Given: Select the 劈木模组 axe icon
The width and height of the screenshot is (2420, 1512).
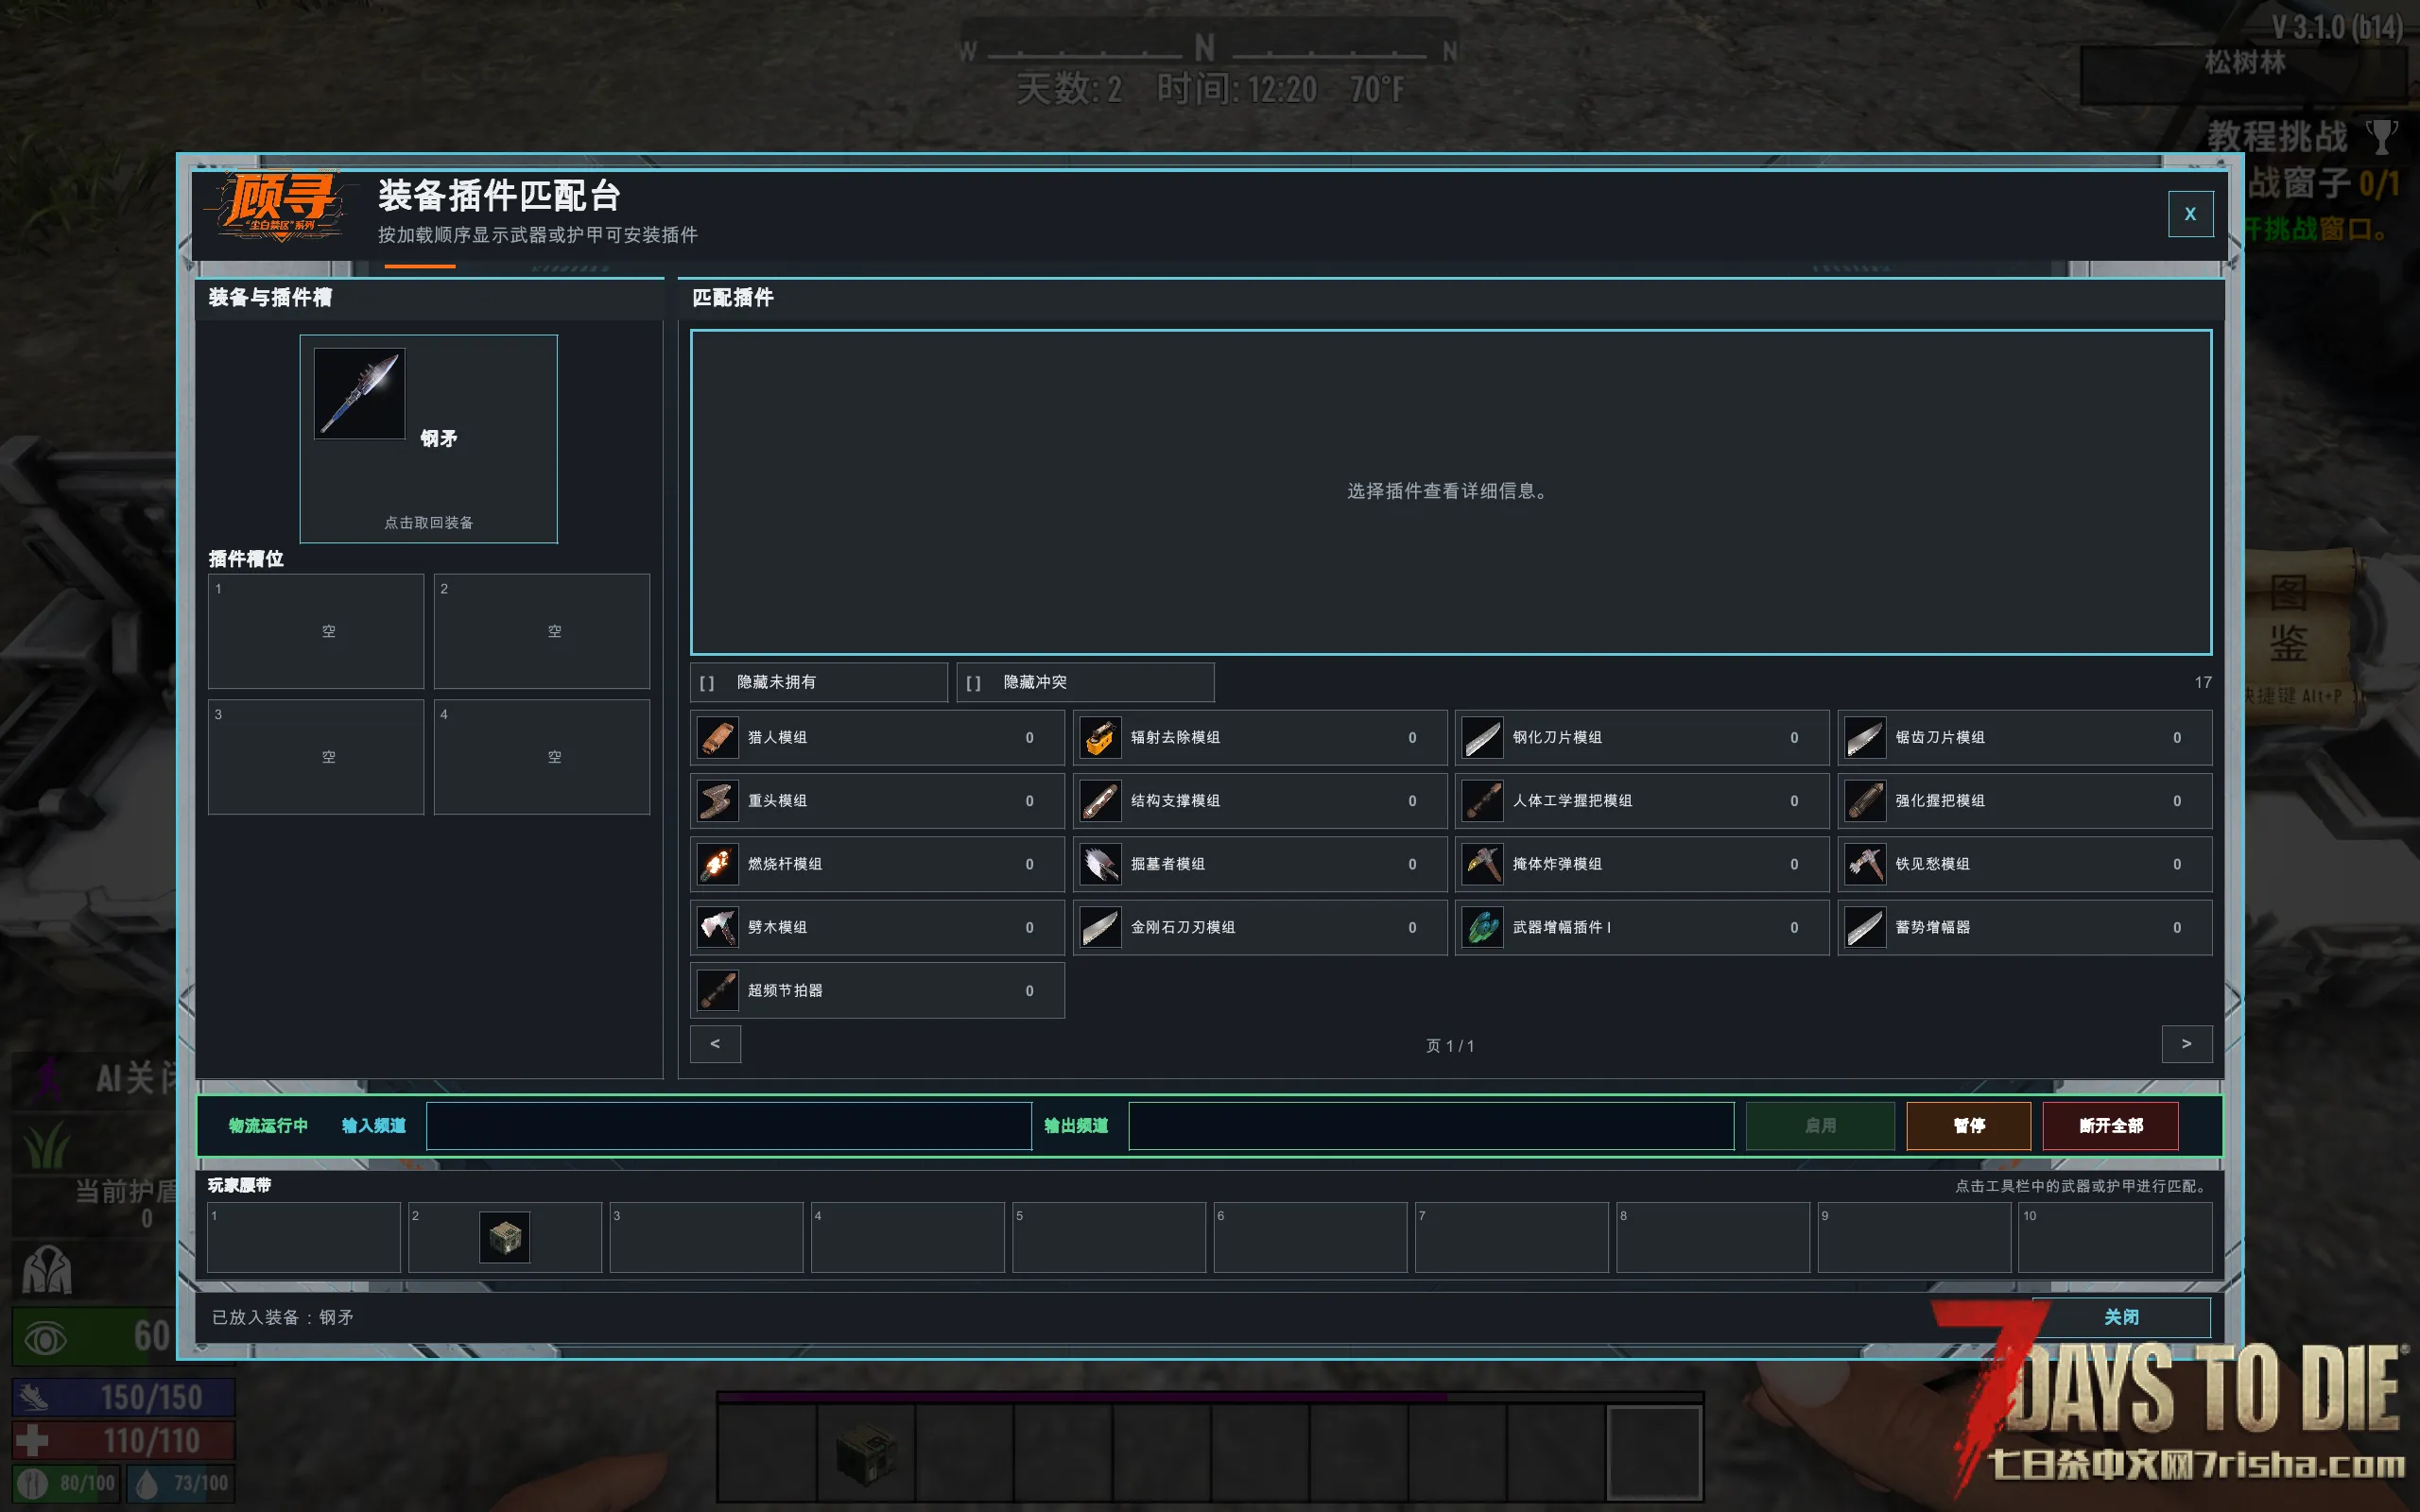Looking at the screenshot, I should coord(717,928).
